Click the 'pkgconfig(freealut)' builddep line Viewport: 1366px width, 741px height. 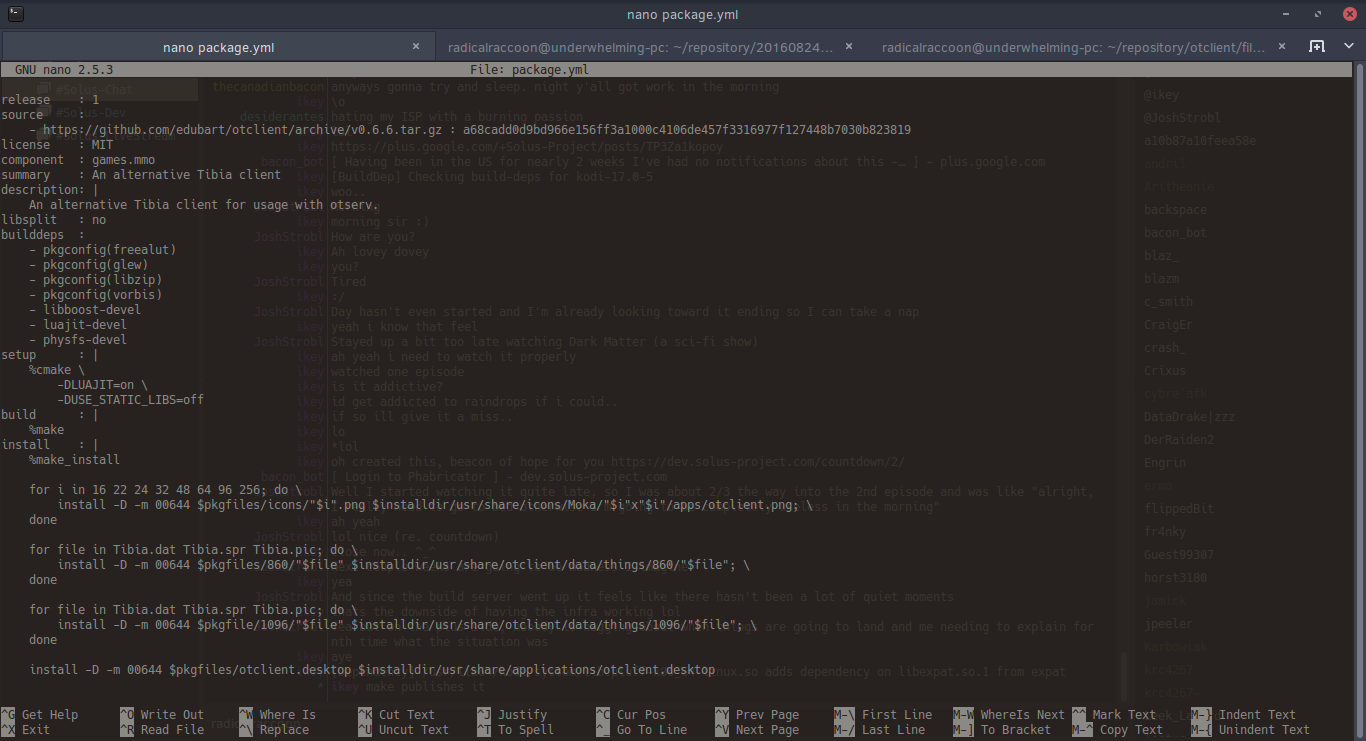(103, 250)
